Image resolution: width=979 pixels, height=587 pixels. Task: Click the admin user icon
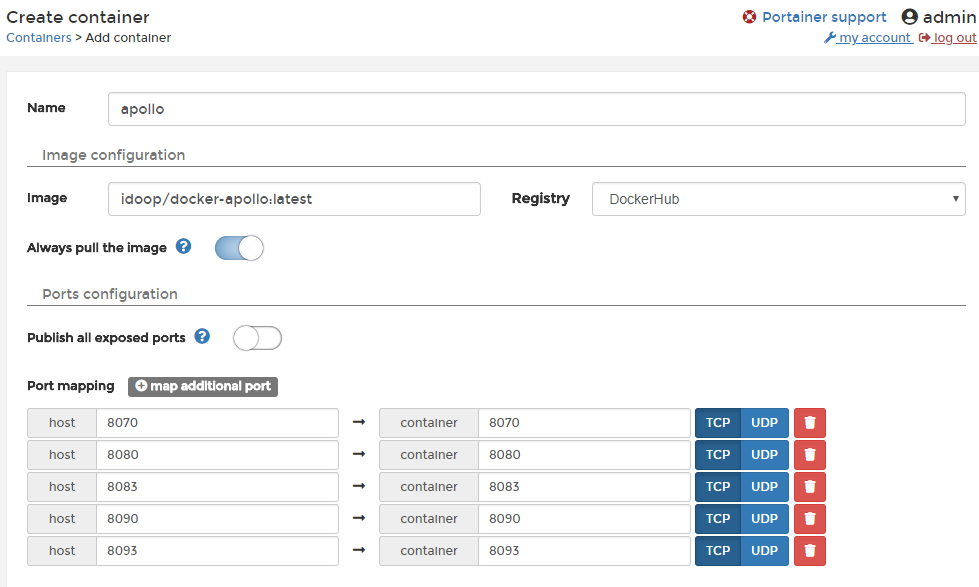pyautogui.click(x=909, y=16)
